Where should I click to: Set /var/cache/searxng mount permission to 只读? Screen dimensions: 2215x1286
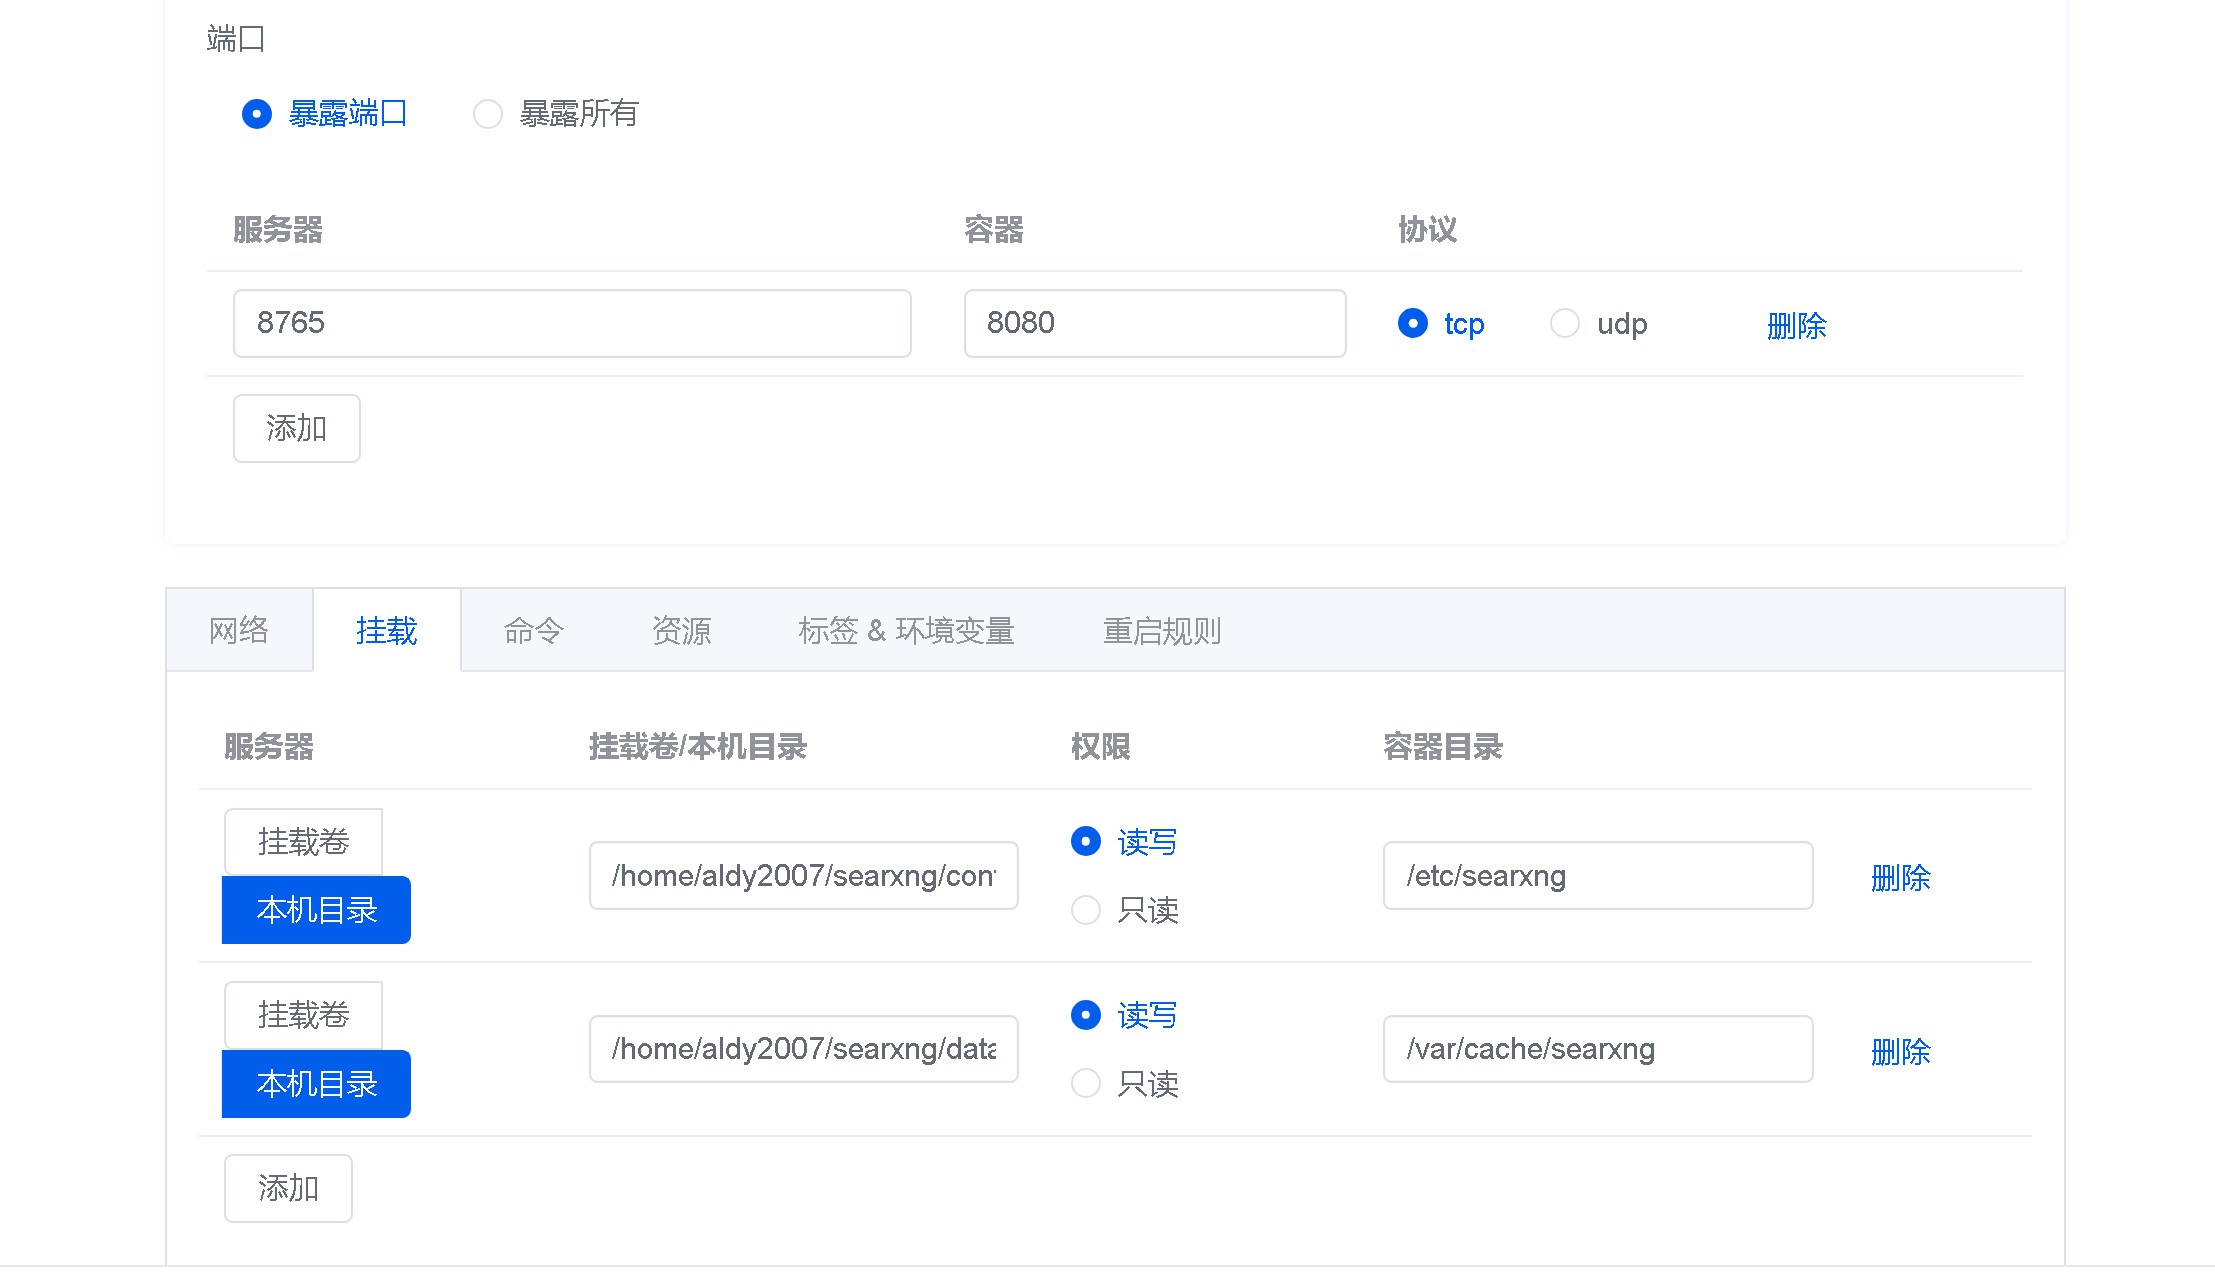click(x=1086, y=1083)
